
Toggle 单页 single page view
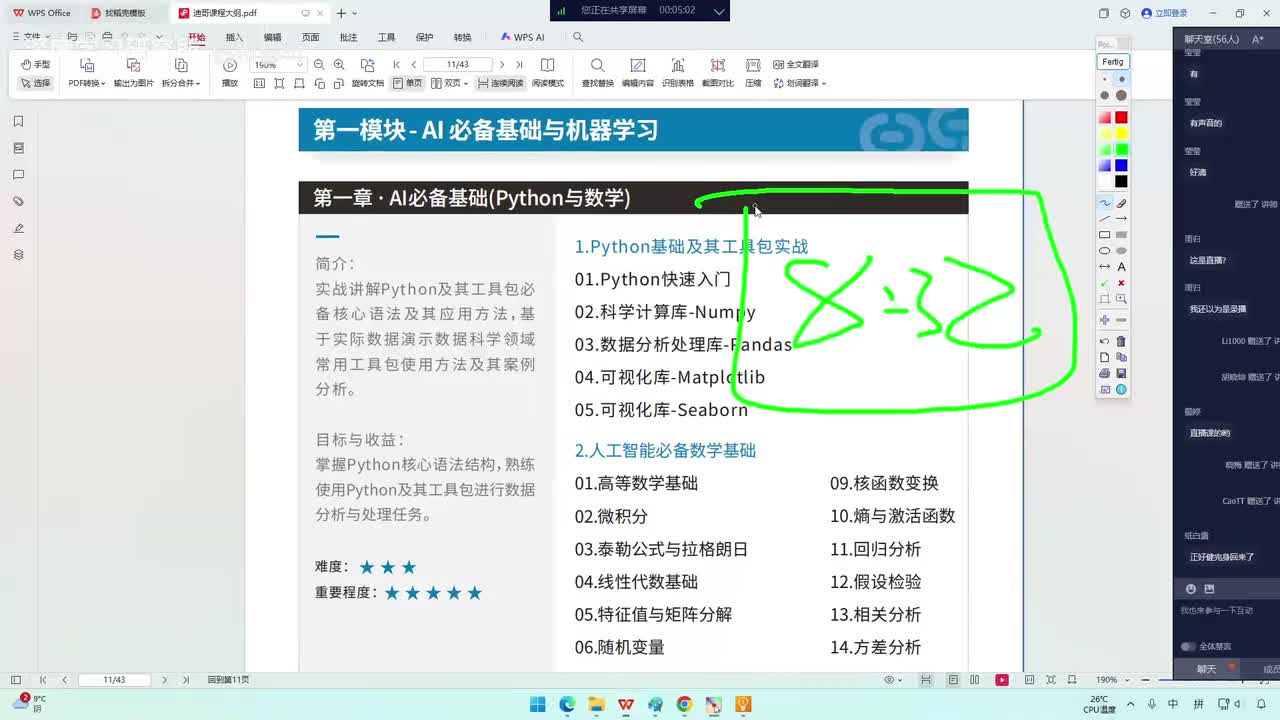[x=408, y=83]
